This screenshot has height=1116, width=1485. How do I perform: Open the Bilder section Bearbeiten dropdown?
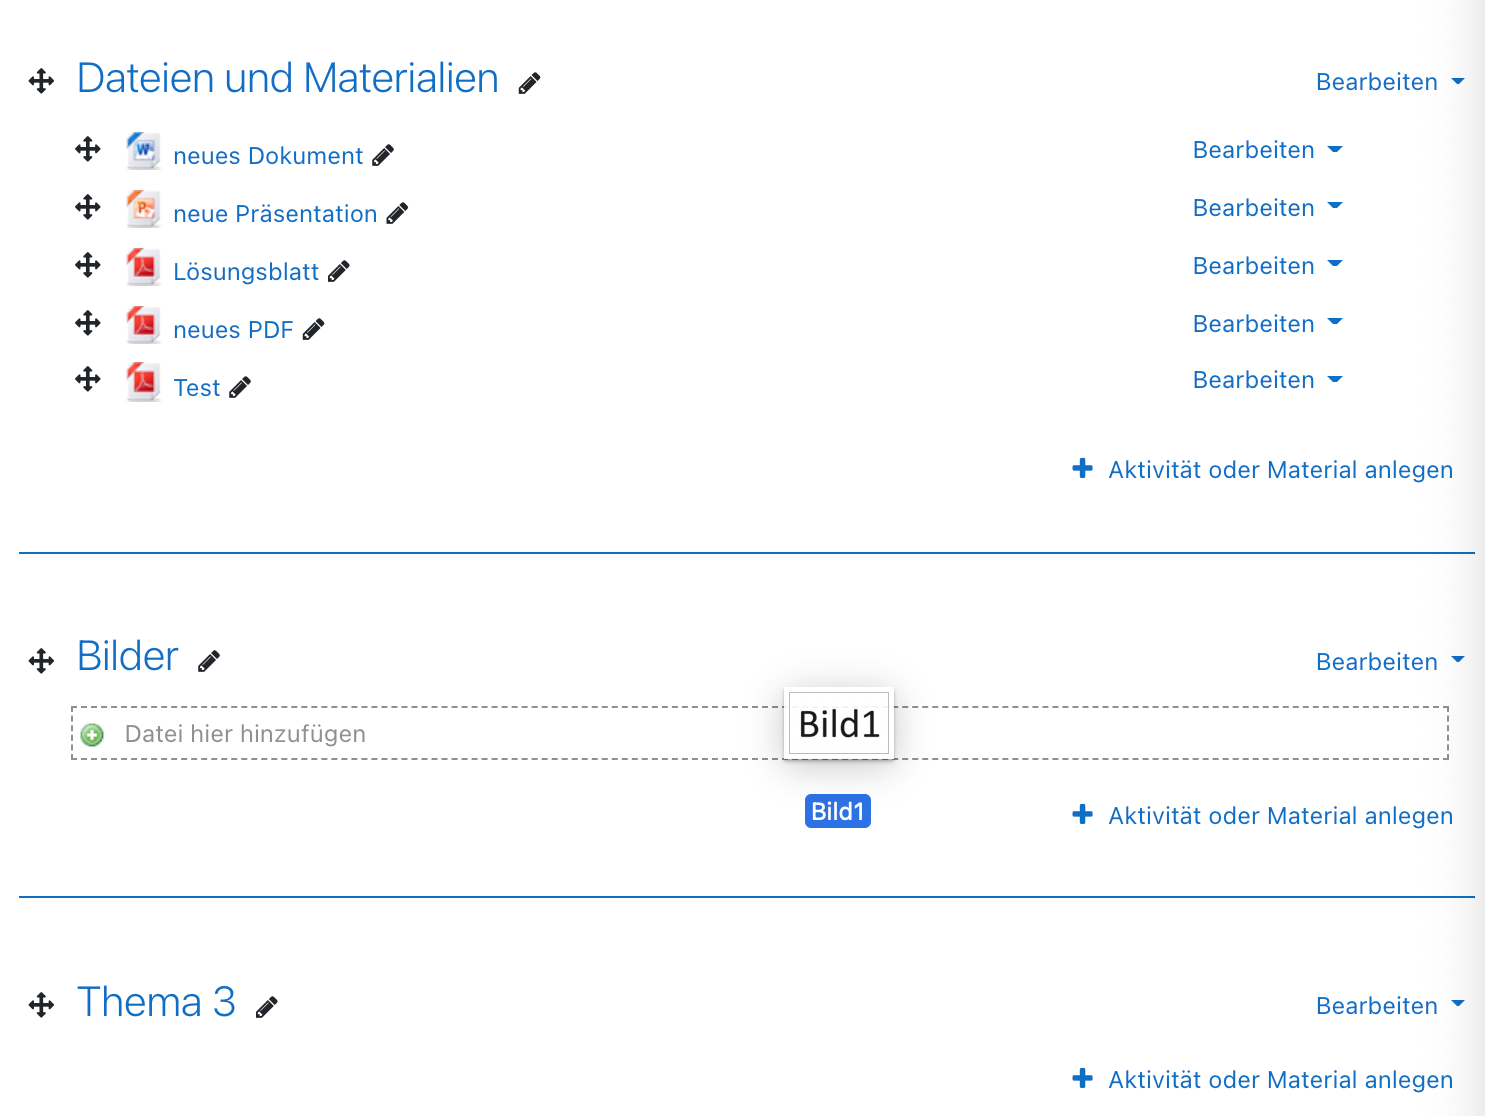1389,662
